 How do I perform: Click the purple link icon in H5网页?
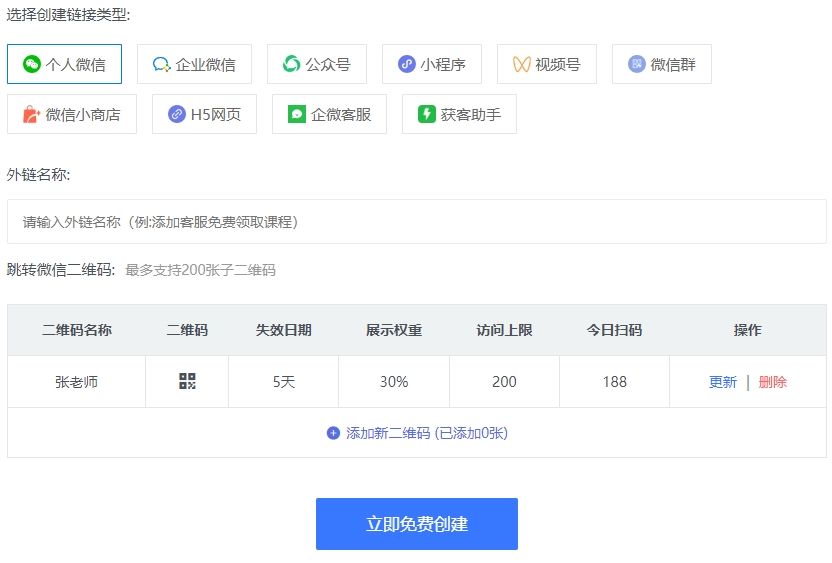tap(177, 114)
